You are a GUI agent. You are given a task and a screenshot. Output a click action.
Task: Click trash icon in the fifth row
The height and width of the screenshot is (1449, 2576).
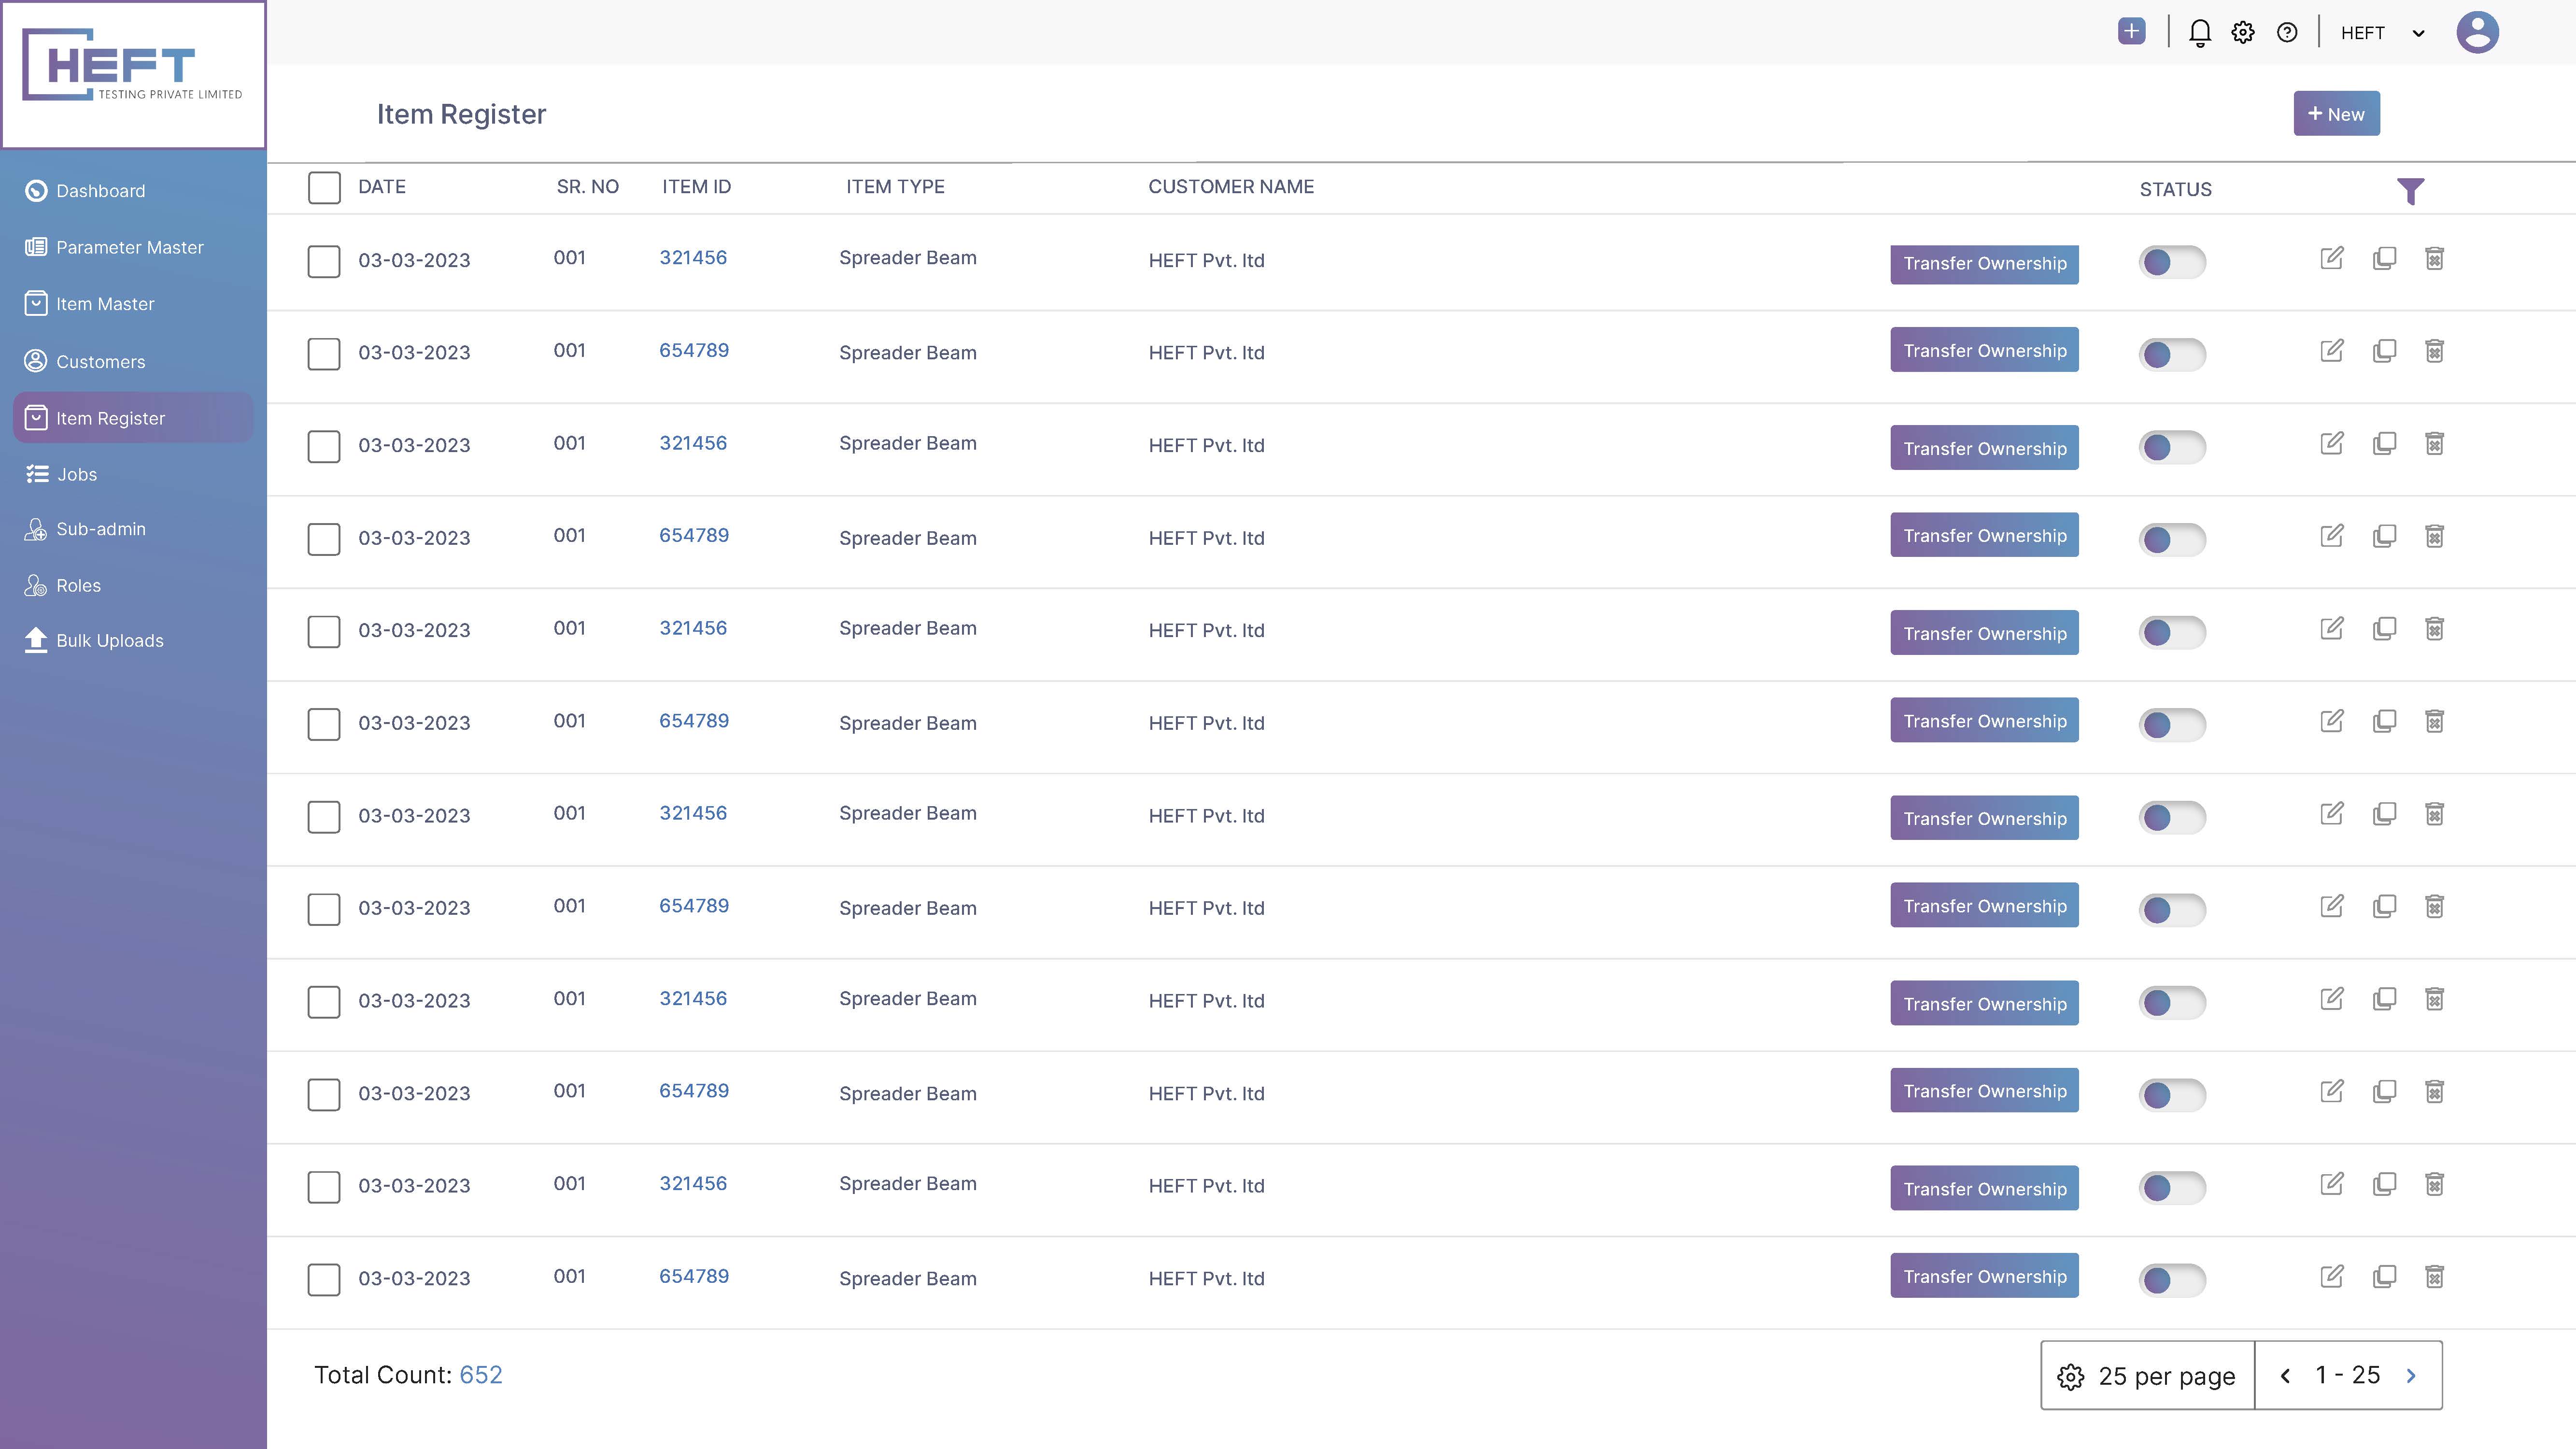coord(2434,628)
